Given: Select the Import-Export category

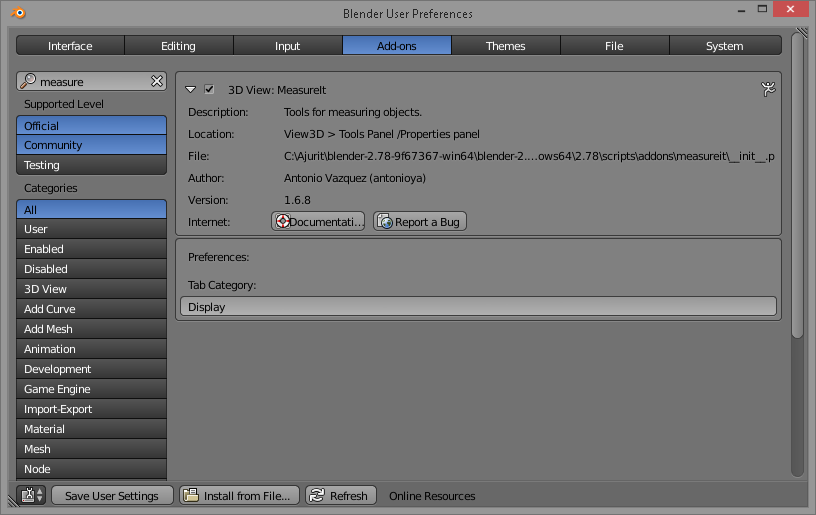Looking at the screenshot, I should point(92,409).
